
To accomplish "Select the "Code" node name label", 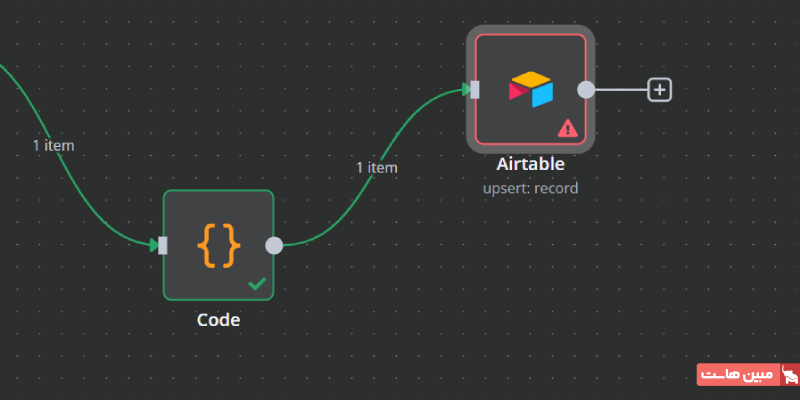I will [x=218, y=320].
